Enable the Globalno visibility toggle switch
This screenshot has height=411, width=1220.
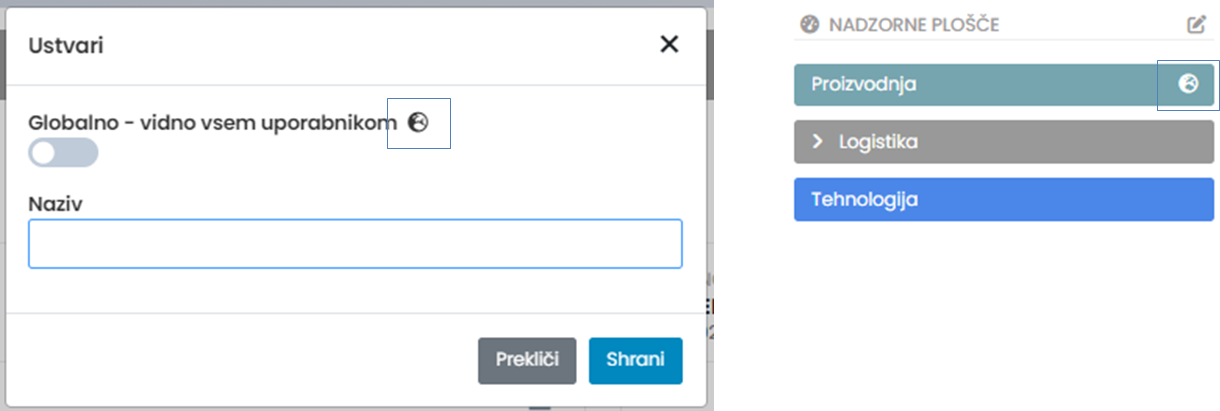[x=64, y=152]
